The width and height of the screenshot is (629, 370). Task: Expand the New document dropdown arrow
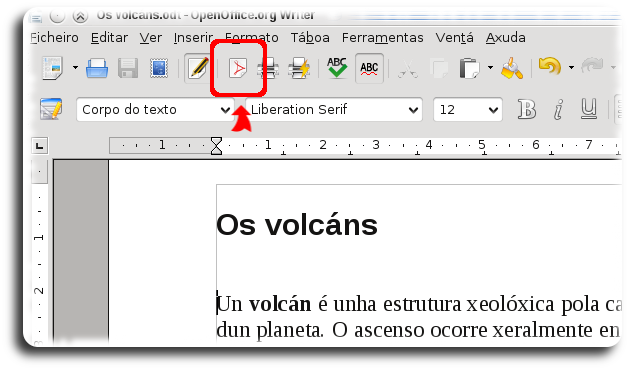click(x=75, y=68)
